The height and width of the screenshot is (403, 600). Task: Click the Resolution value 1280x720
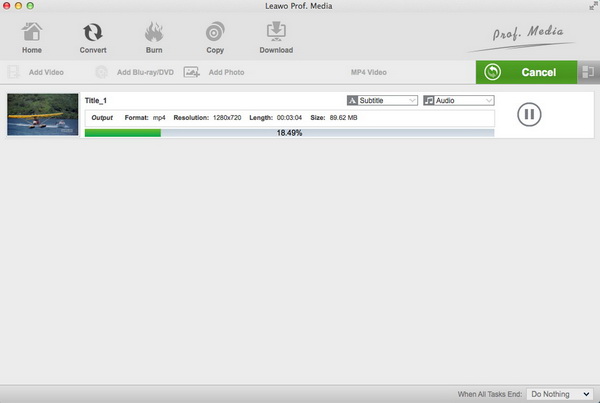(x=227, y=117)
